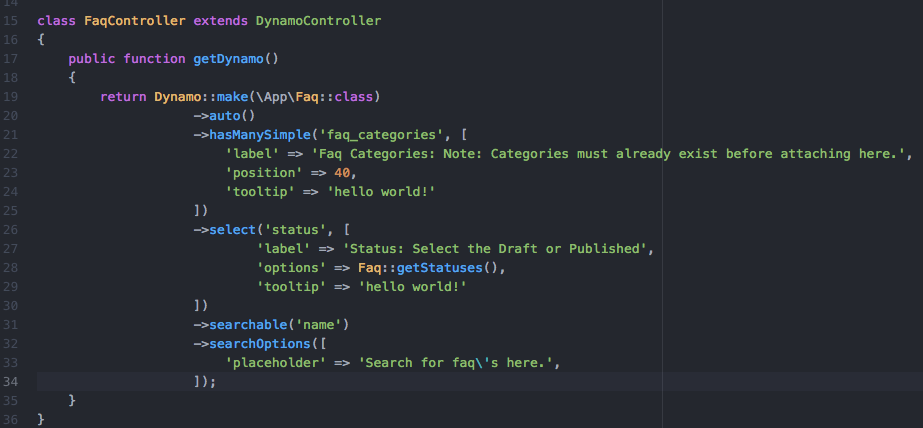This screenshot has height=428, width=923.
Task: Click the 'tooltip' key on line 29
Action: [291, 287]
